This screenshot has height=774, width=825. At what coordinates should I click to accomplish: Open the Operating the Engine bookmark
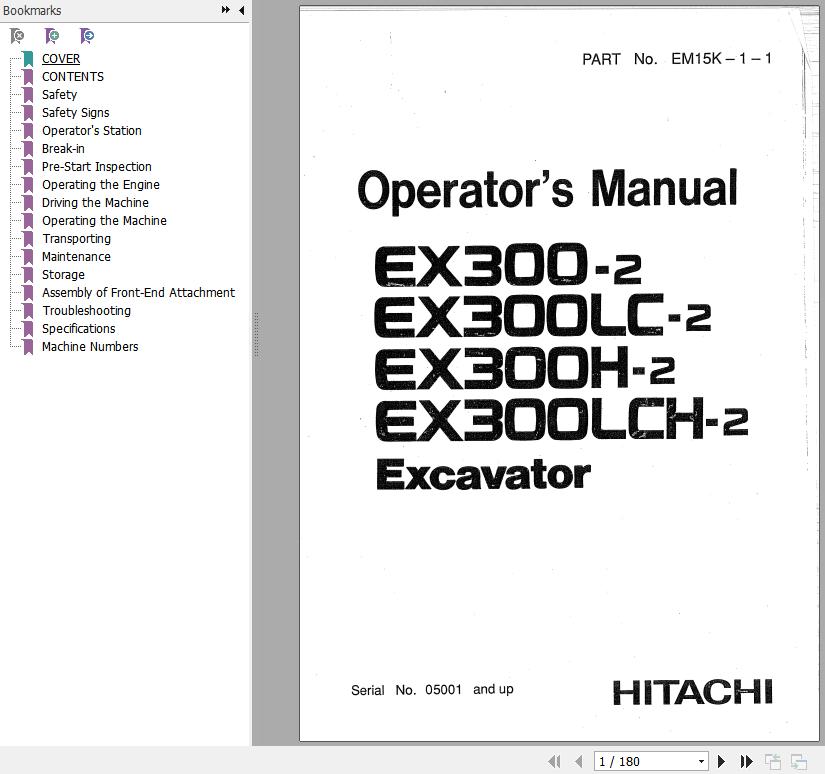click(100, 184)
